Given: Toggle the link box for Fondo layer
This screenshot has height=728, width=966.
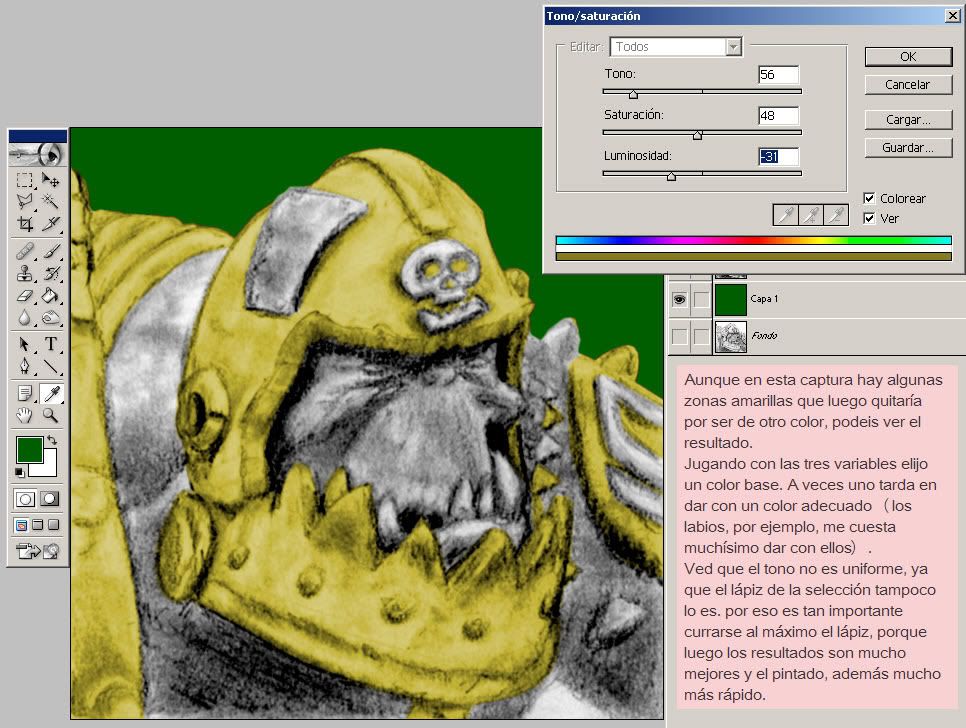Looking at the screenshot, I should point(701,336).
